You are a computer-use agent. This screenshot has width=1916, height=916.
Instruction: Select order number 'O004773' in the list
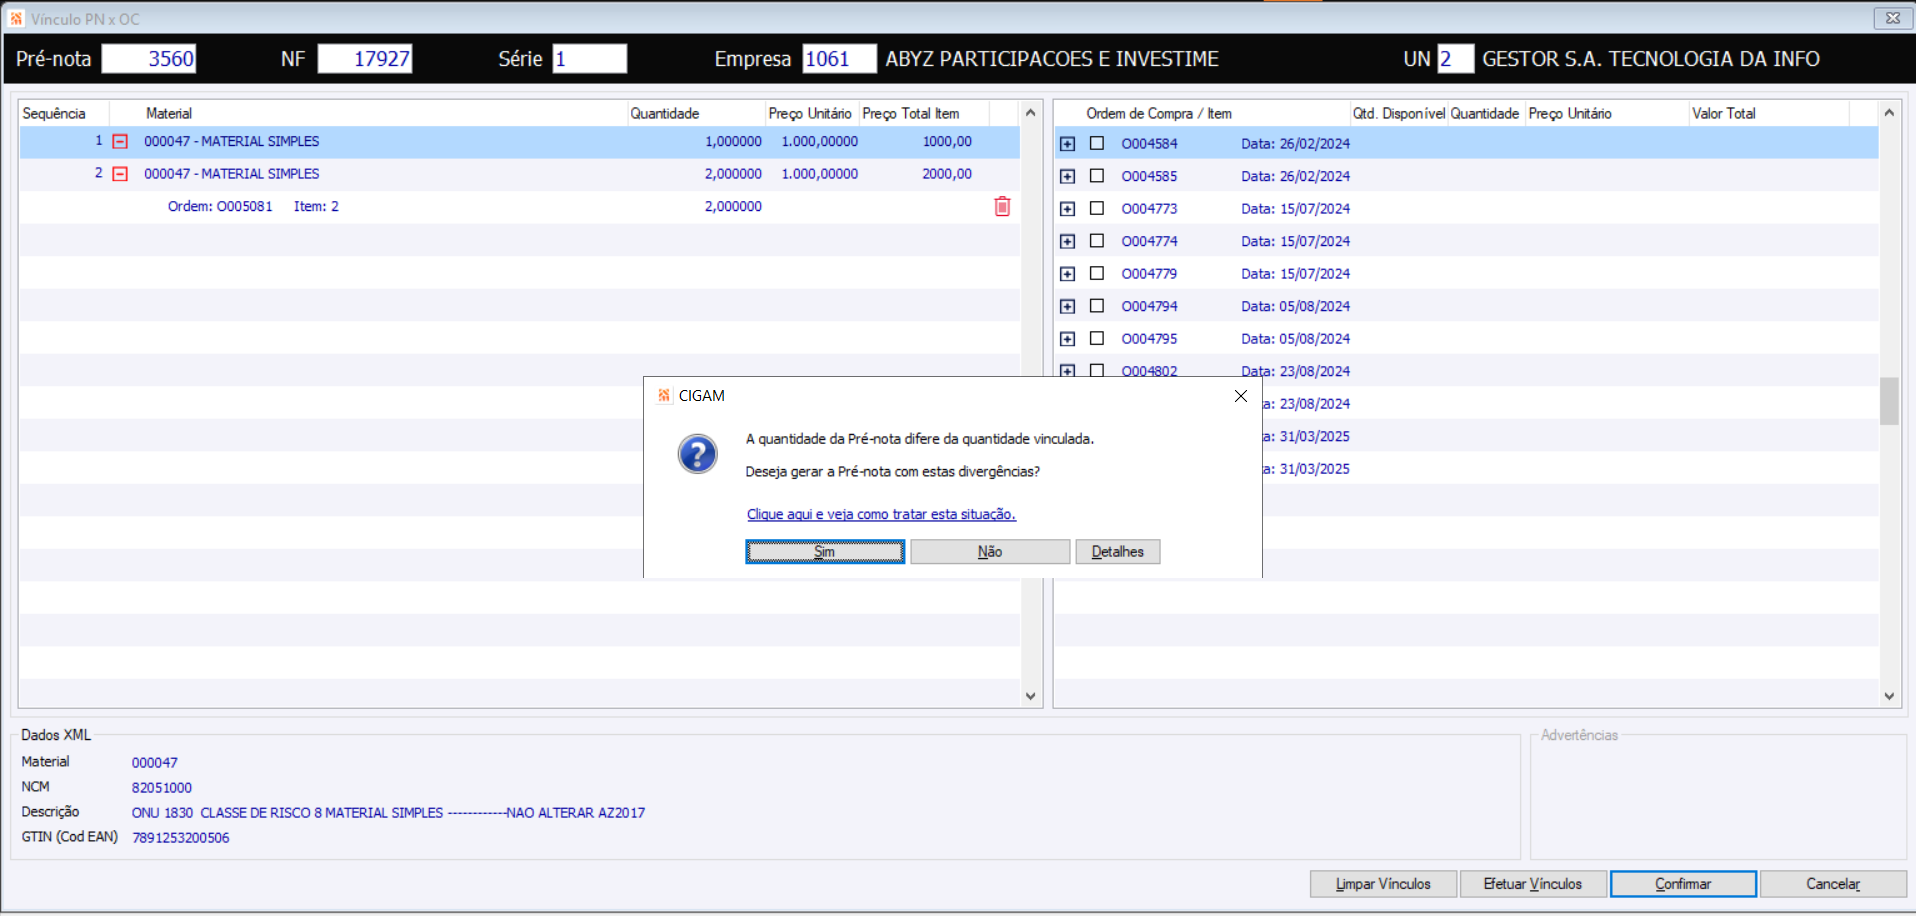pyautogui.click(x=1149, y=209)
